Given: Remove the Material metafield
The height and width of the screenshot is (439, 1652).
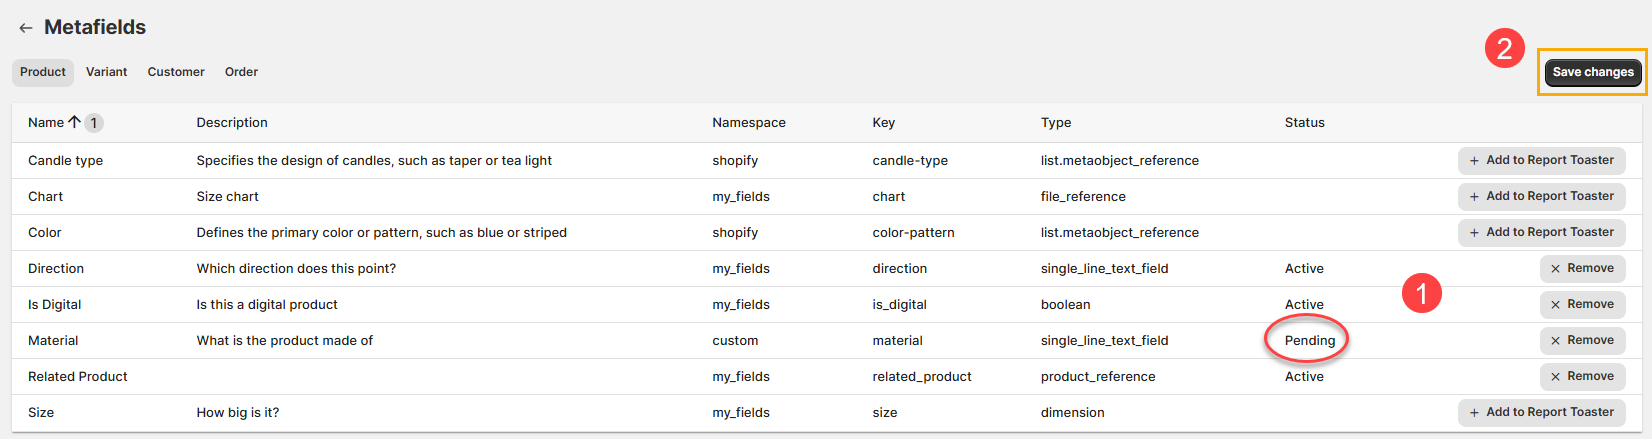Looking at the screenshot, I should point(1582,340).
